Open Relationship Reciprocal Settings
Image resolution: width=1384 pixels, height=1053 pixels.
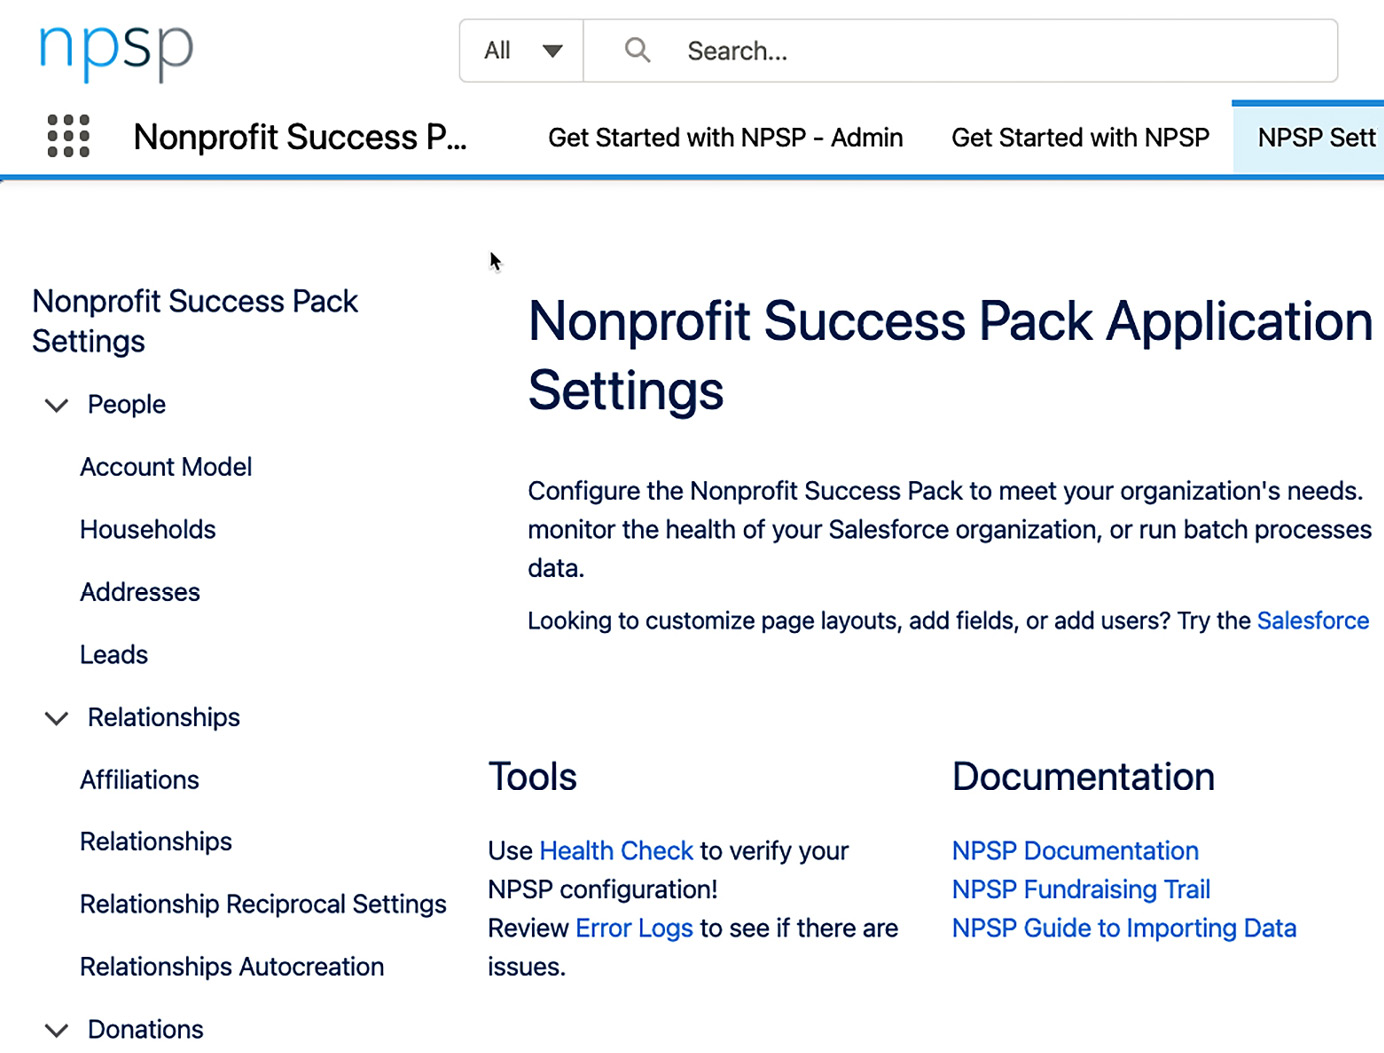263,904
